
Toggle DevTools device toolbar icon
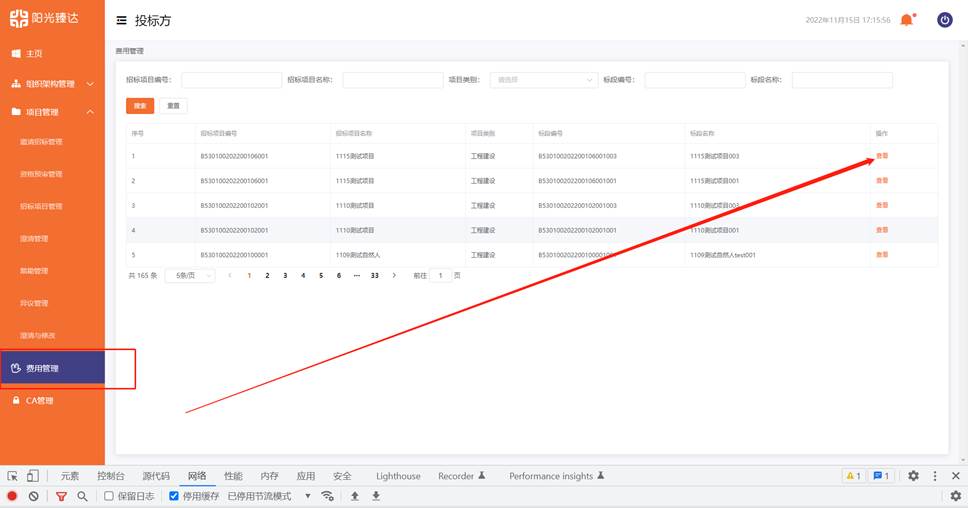point(33,476)
